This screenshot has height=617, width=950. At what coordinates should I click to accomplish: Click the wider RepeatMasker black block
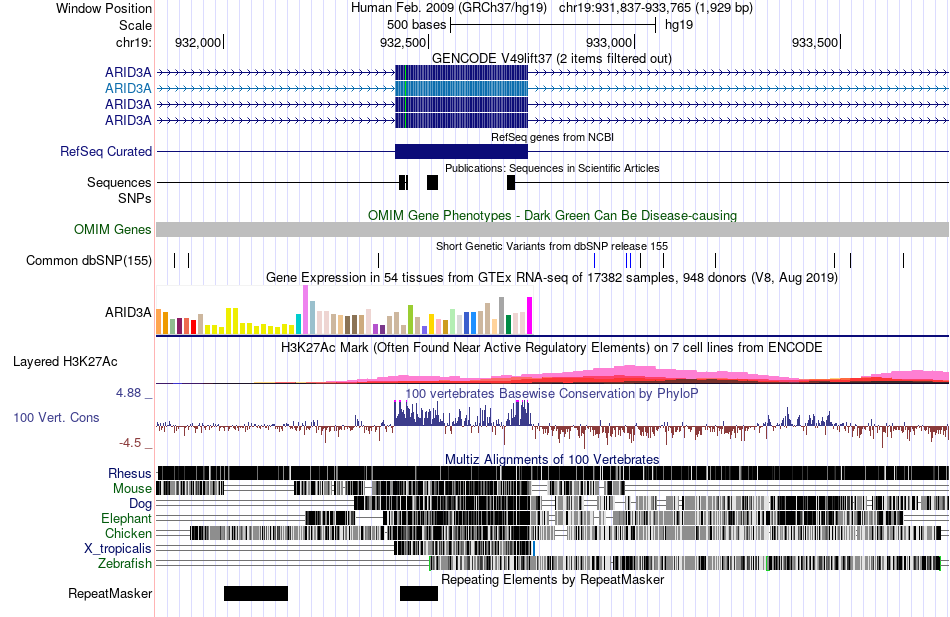tap(256, 593)
